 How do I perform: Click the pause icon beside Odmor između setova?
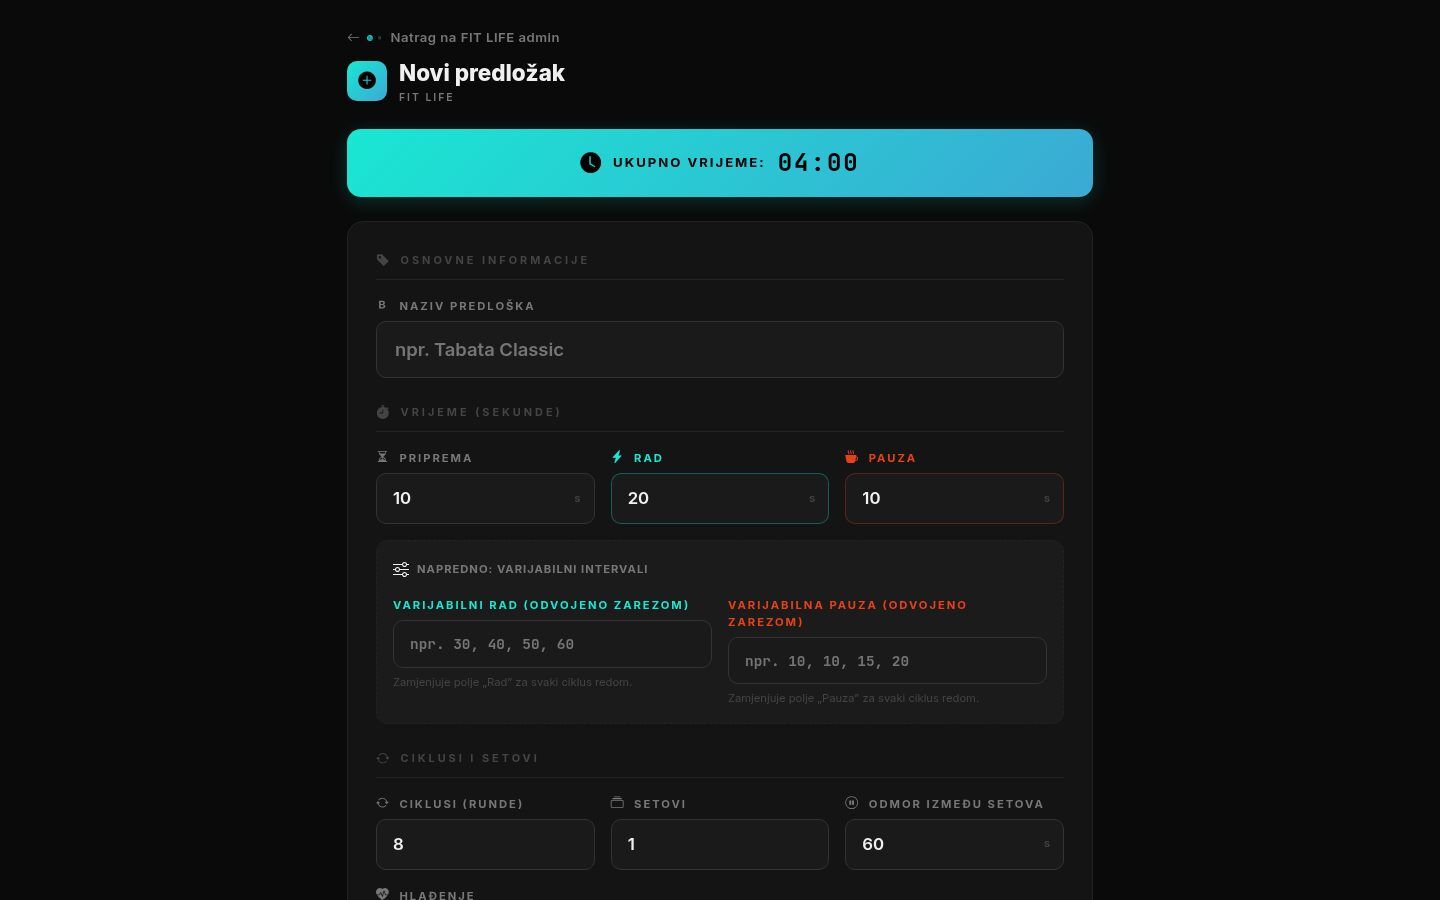(851, 803)
